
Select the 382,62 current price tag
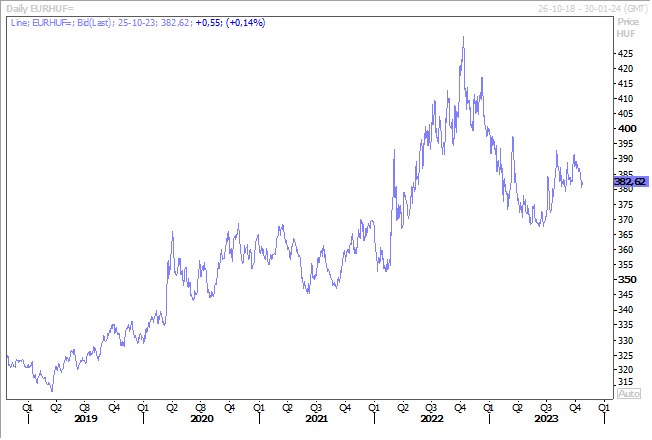(x=631, y=181)
